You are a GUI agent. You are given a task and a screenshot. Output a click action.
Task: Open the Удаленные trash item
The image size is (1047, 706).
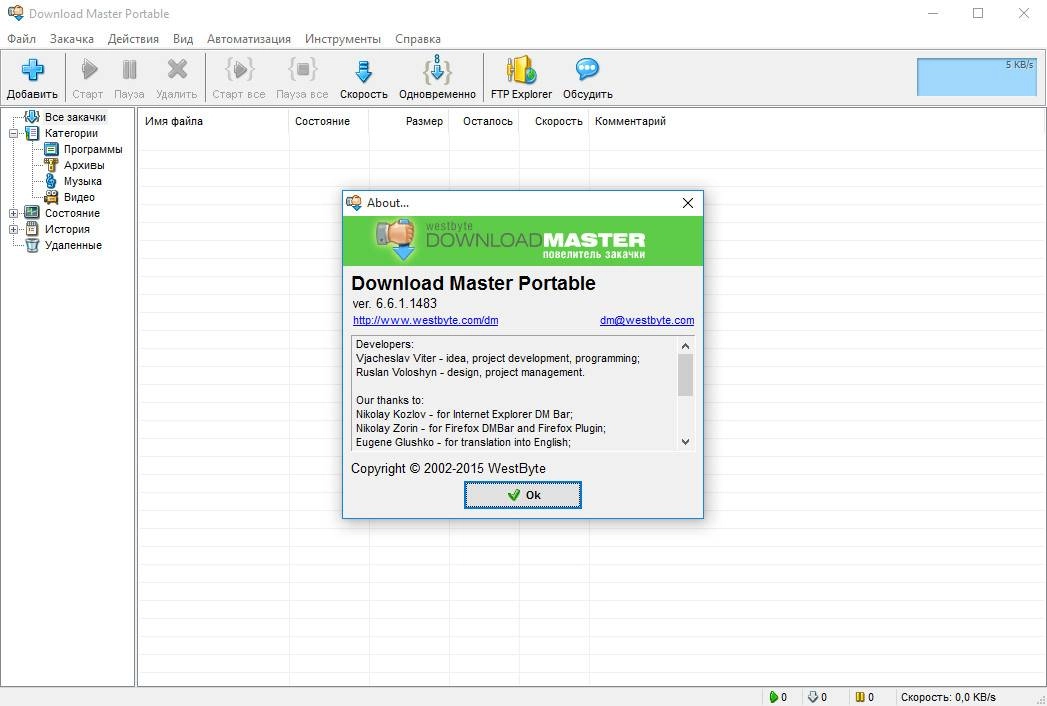pos(73,245)
